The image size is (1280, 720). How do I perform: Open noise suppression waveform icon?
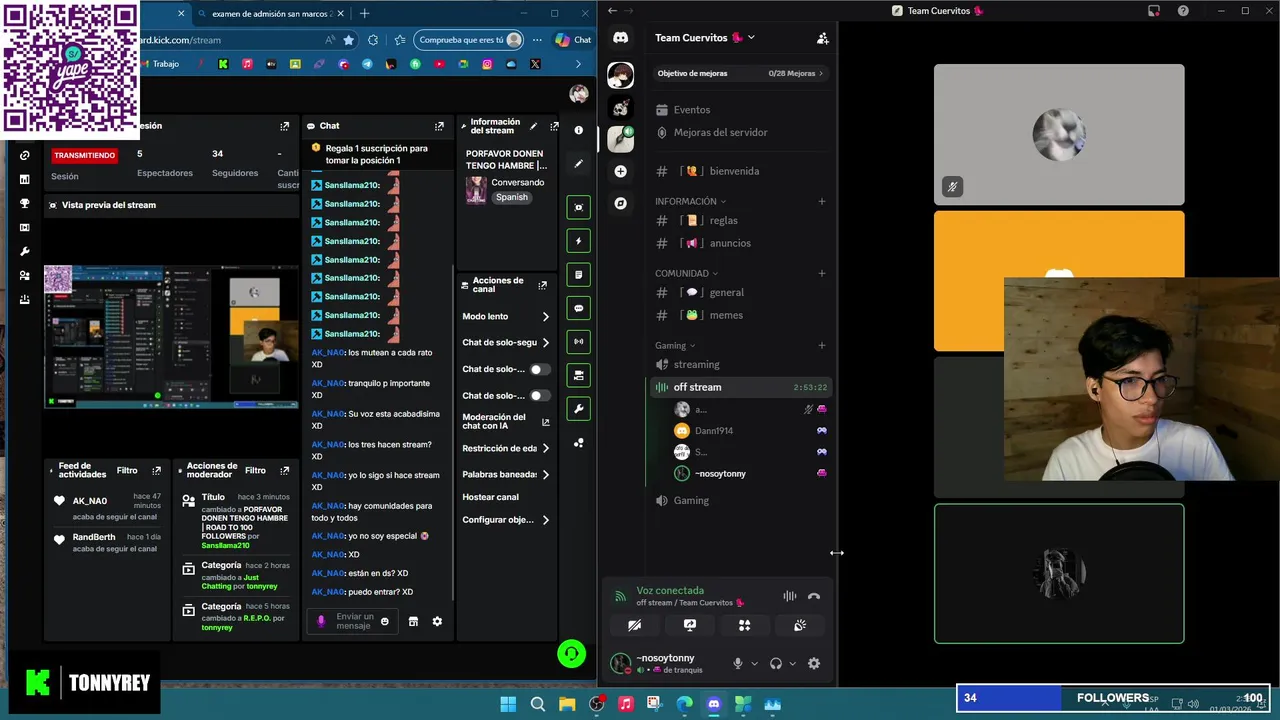click(x=789, y=596)
